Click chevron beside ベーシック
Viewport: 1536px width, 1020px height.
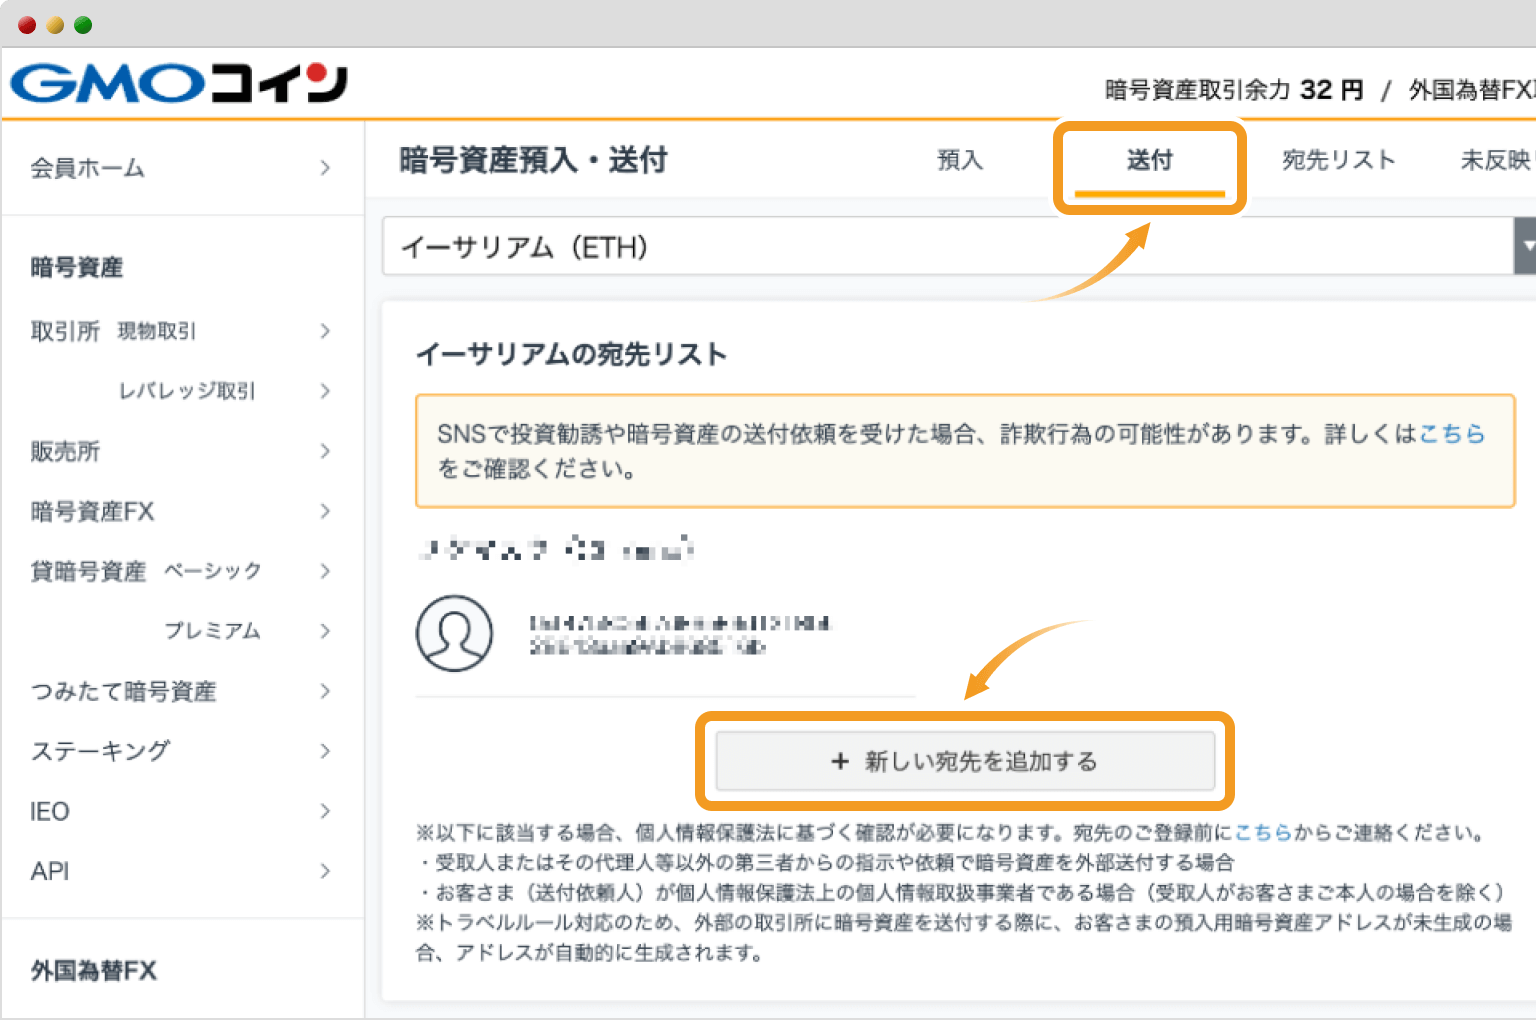click(325, 571)
